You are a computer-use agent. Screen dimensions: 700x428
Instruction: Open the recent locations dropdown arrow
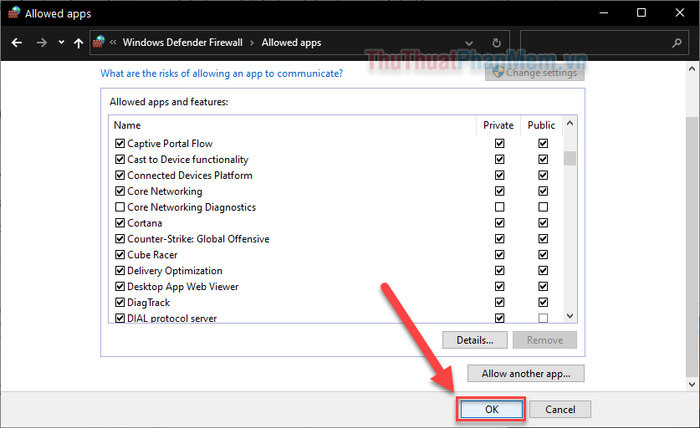click(61, 43)
